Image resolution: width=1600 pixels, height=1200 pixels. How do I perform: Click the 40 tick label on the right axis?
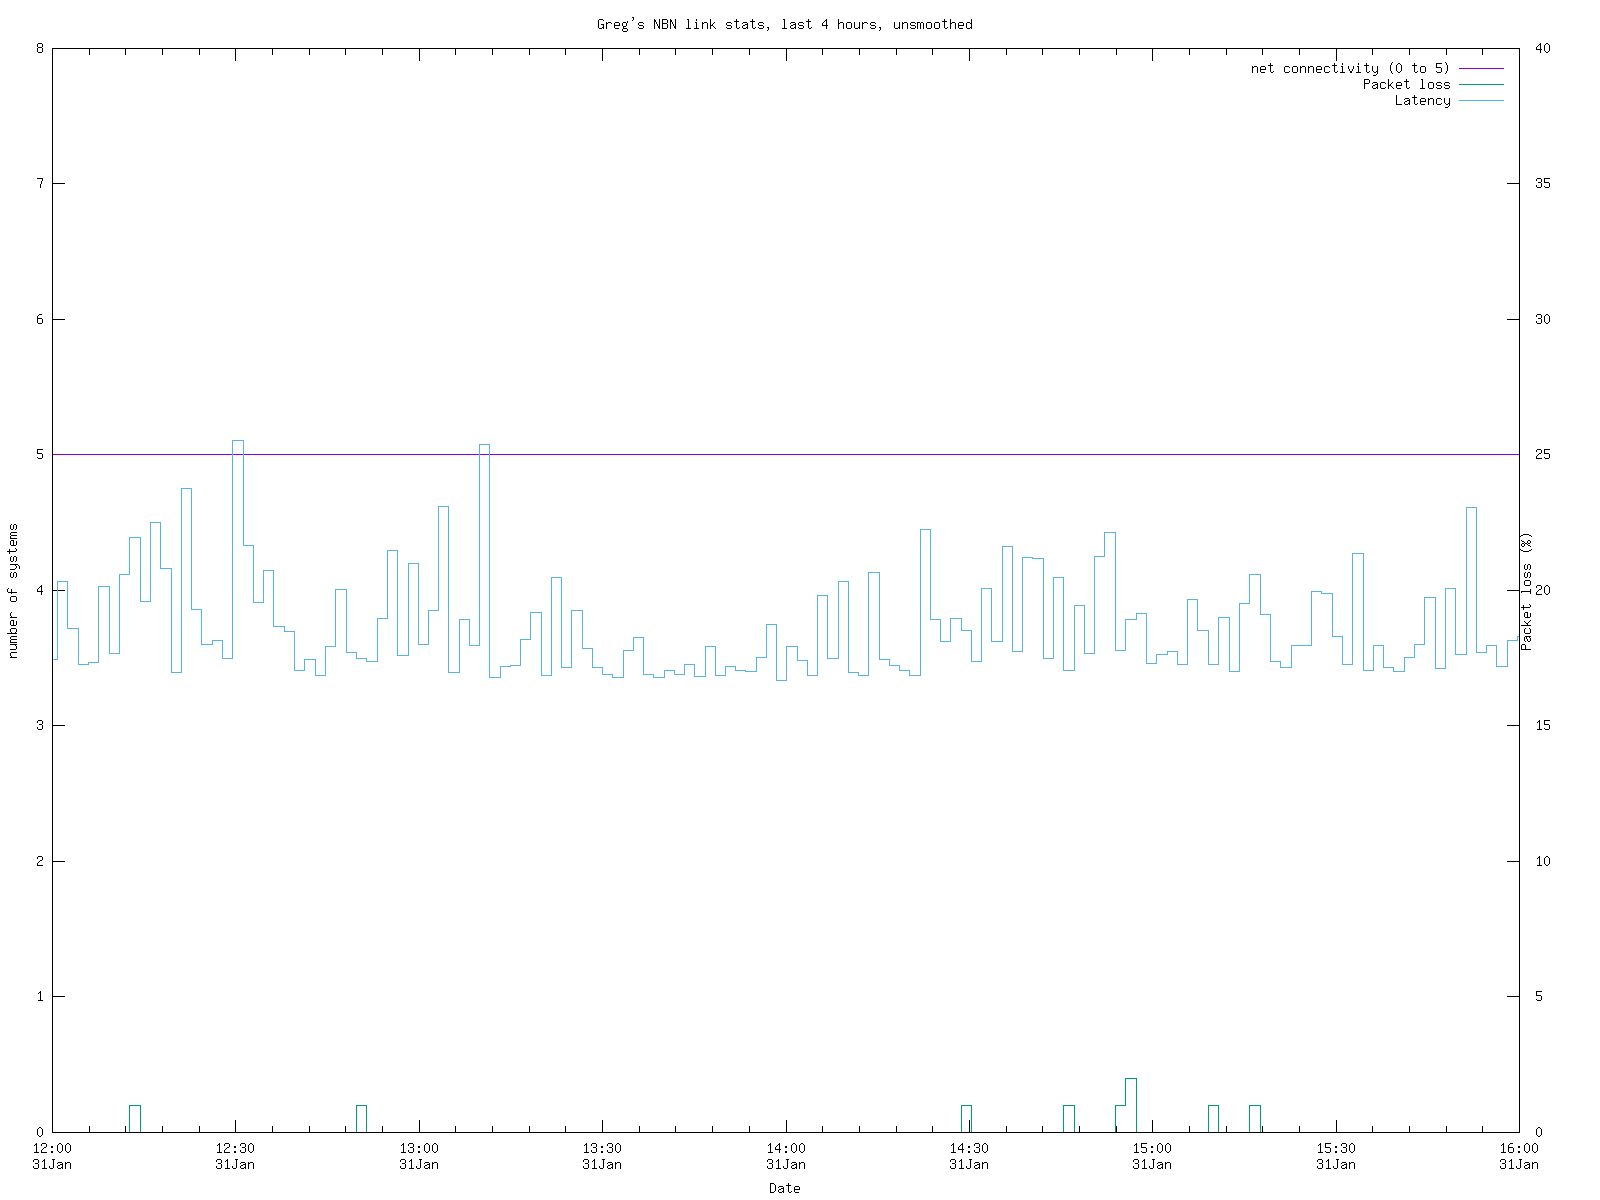click(1542, 48)
